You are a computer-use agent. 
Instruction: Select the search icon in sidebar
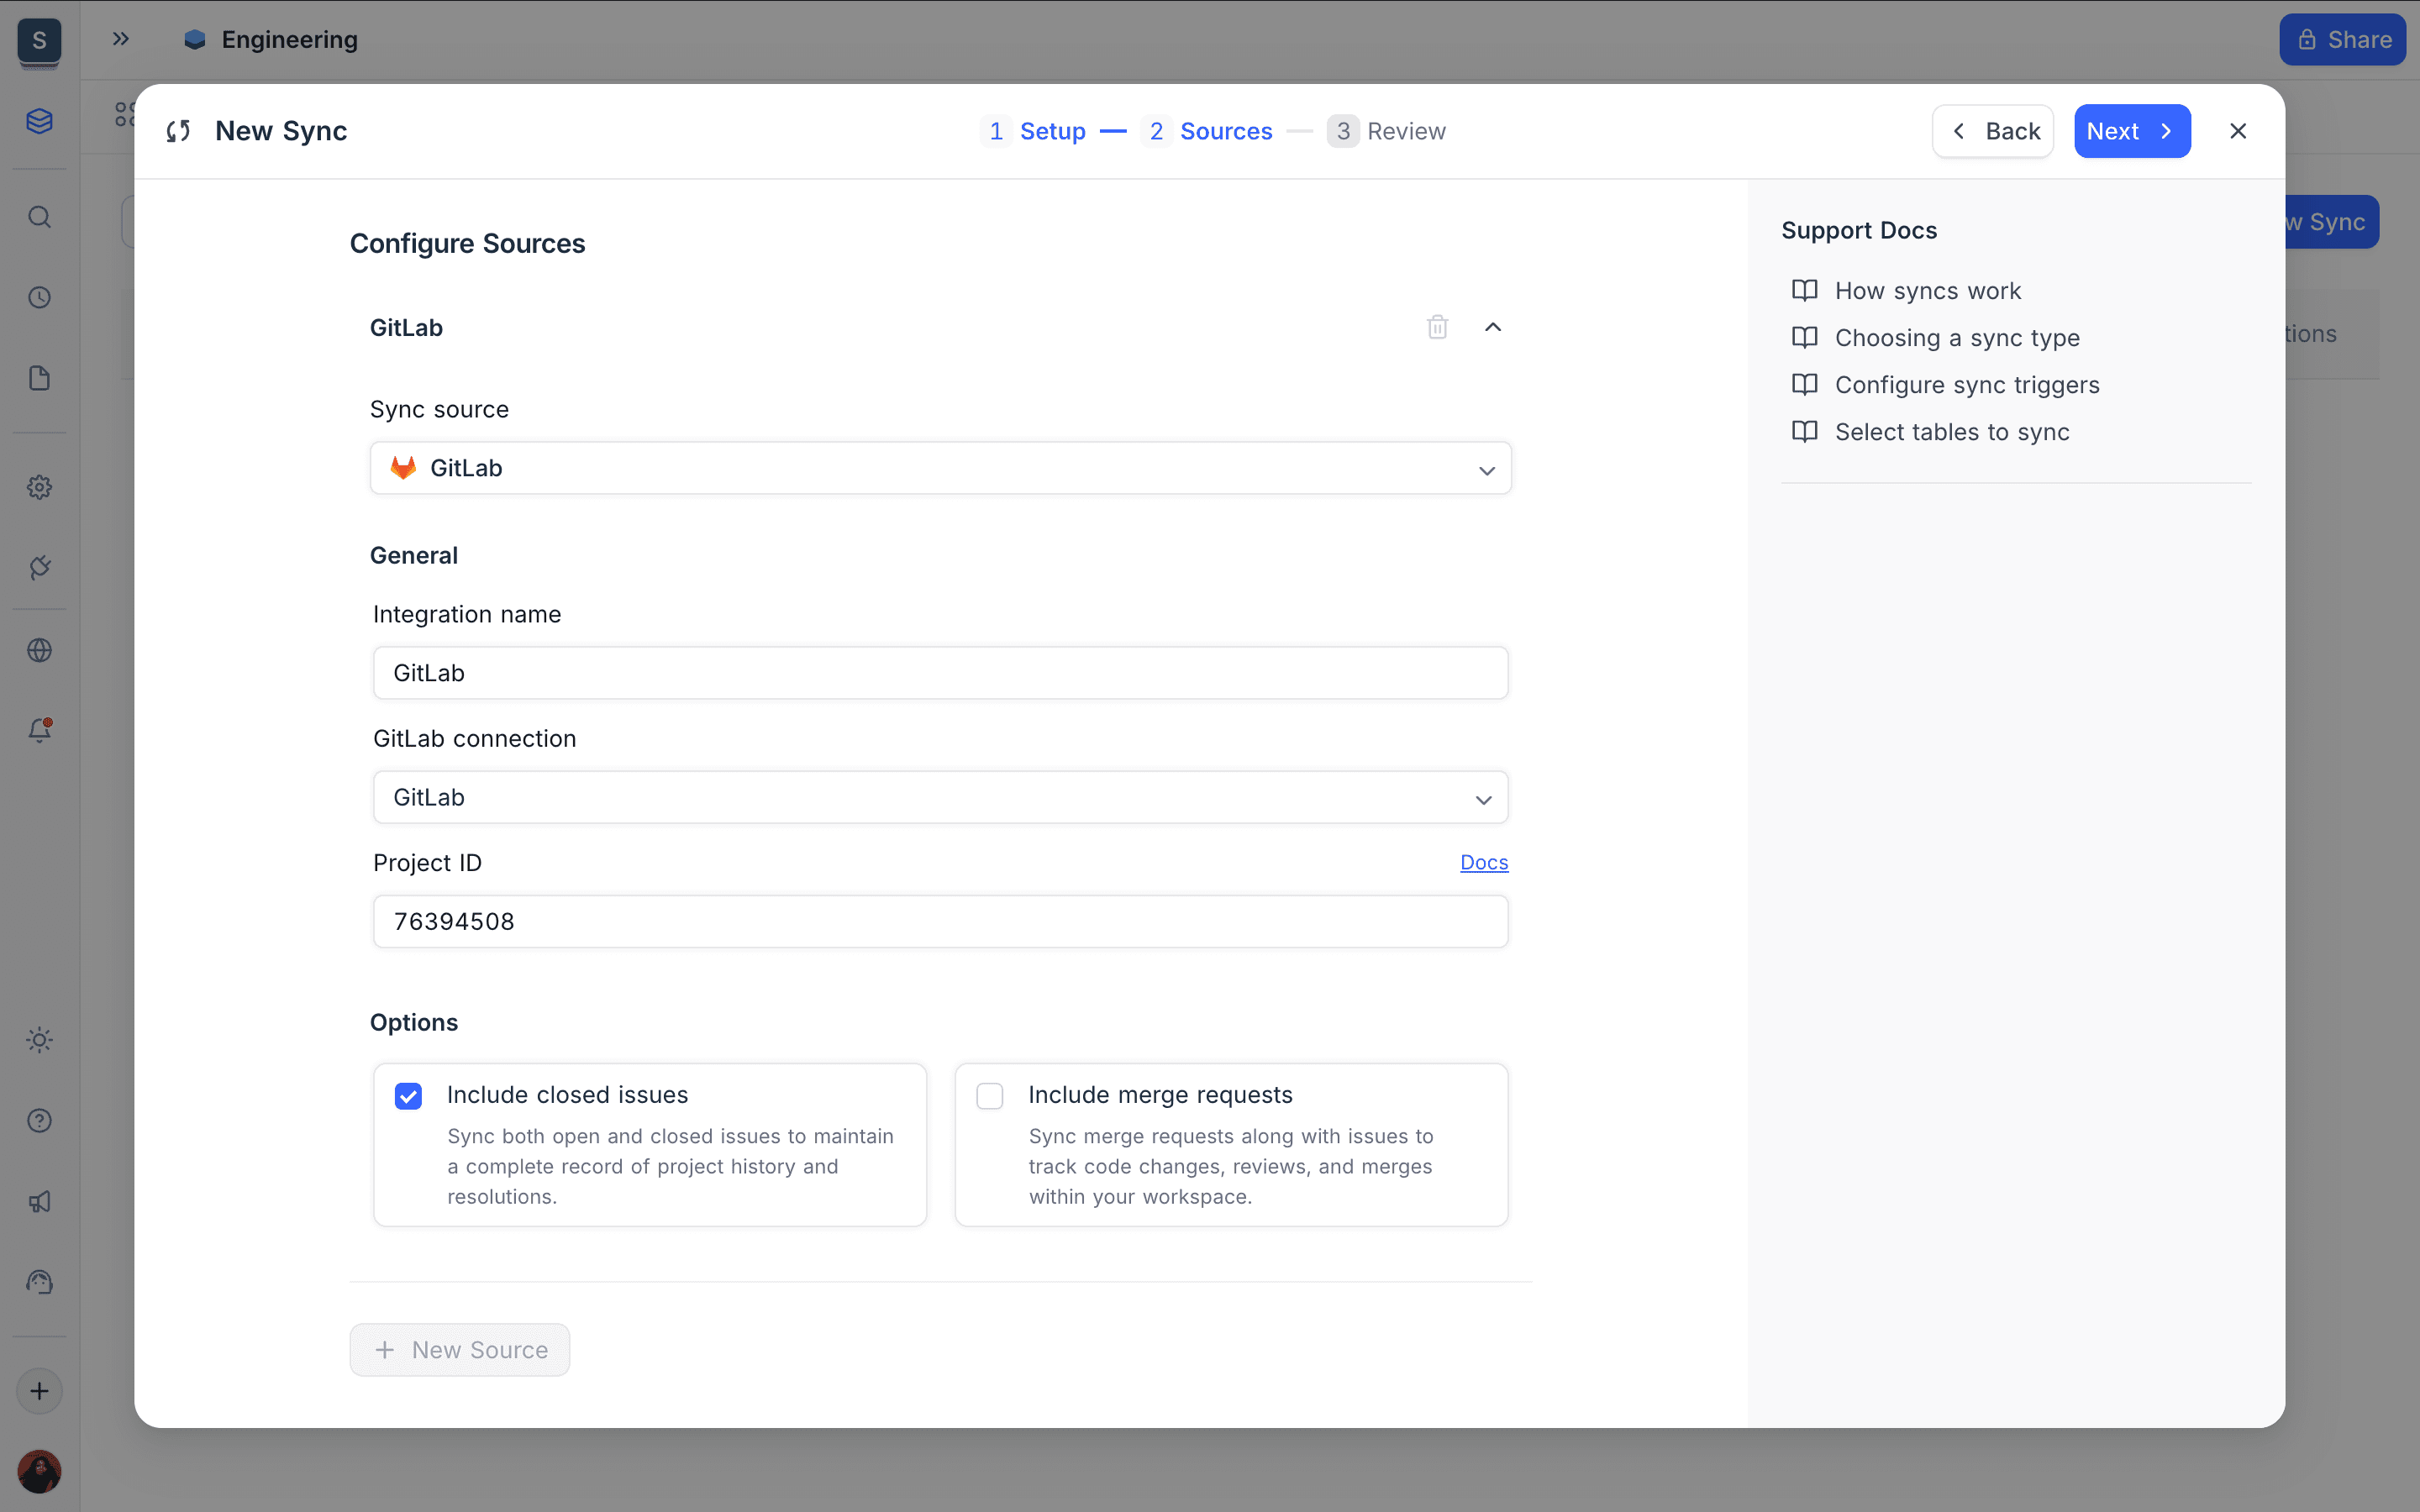(x=40, y=217)
